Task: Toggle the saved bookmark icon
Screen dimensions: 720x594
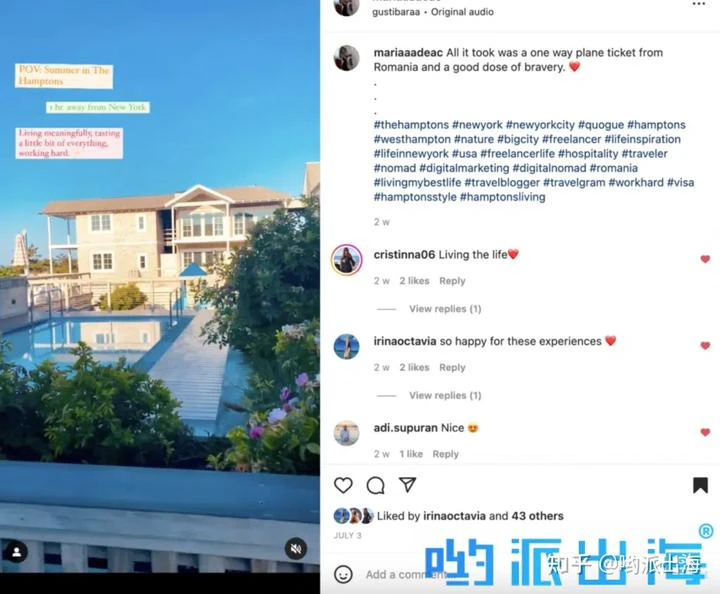Action: (700, 485)
